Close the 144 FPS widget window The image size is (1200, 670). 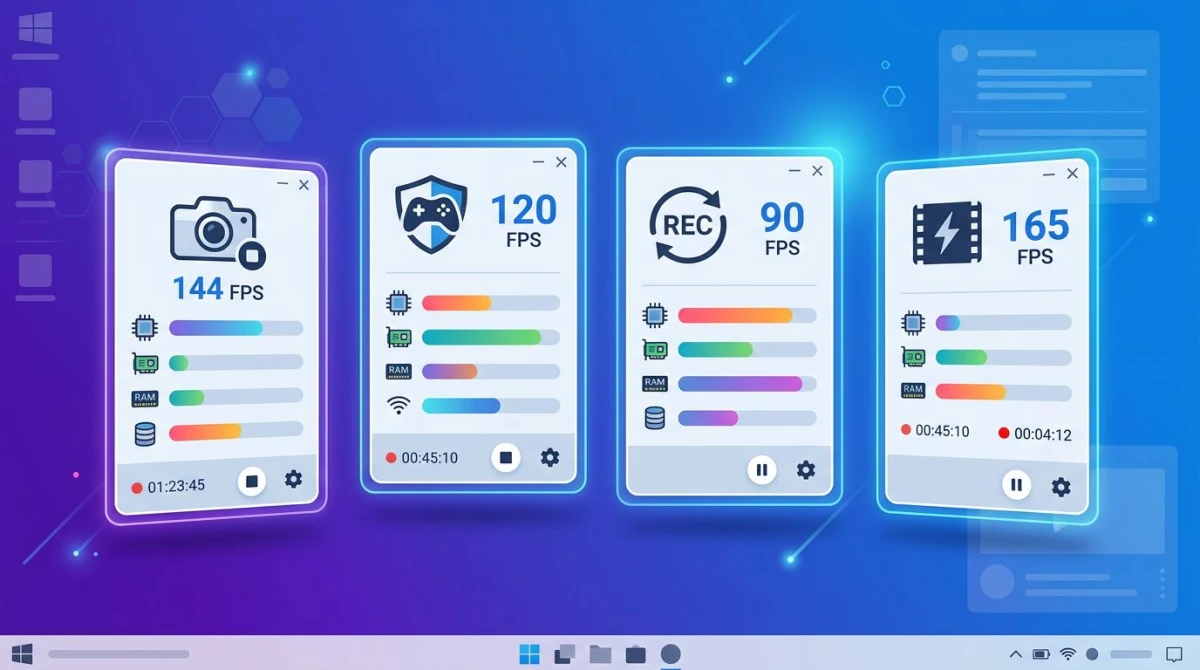[x=304, y=185]
